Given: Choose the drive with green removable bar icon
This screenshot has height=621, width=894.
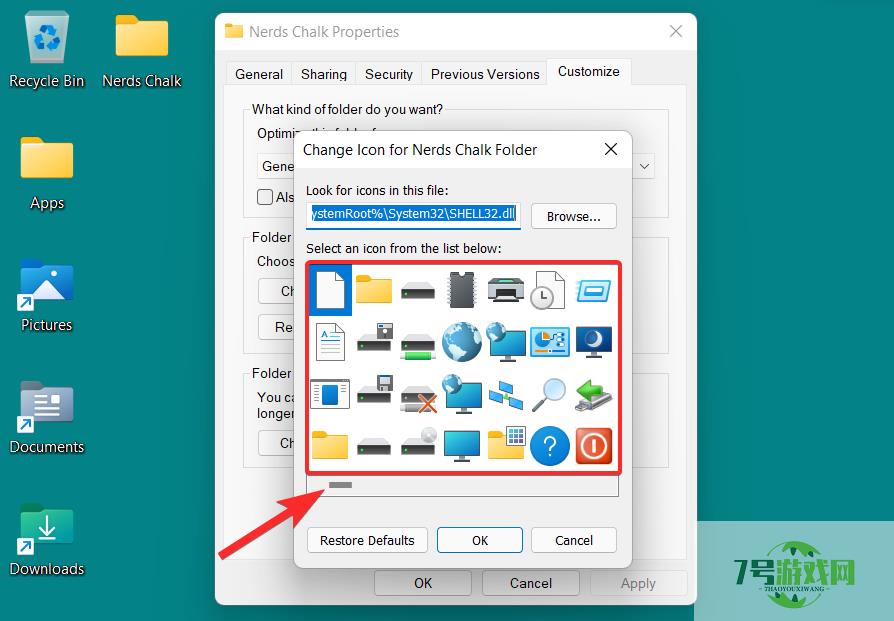Looking at the screenshot, I should (417, 347).
